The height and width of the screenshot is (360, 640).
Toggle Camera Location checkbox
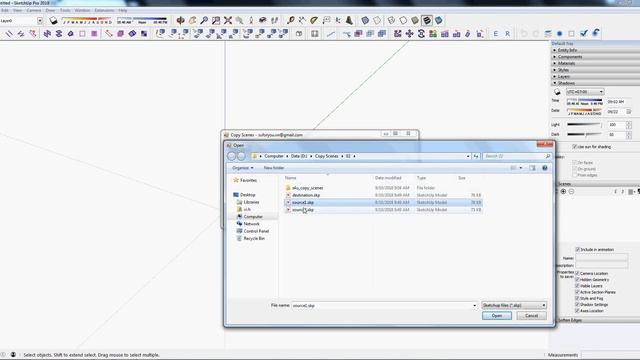pos(577,273)
